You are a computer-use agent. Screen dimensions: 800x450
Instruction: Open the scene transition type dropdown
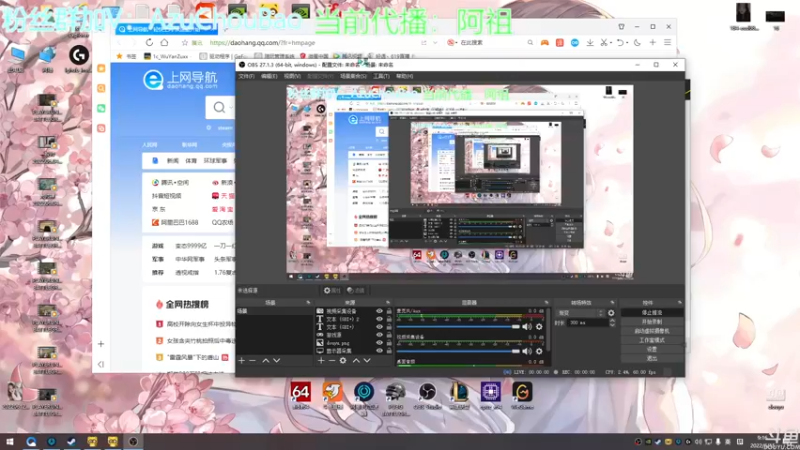pyautogui.click(x=581, y=313)
